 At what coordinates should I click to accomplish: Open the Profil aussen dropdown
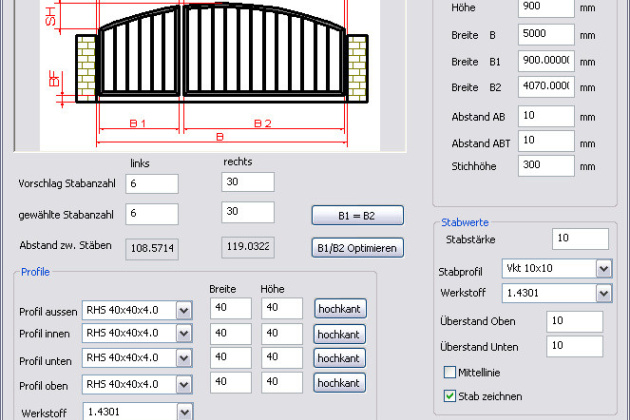coord(183,310)
